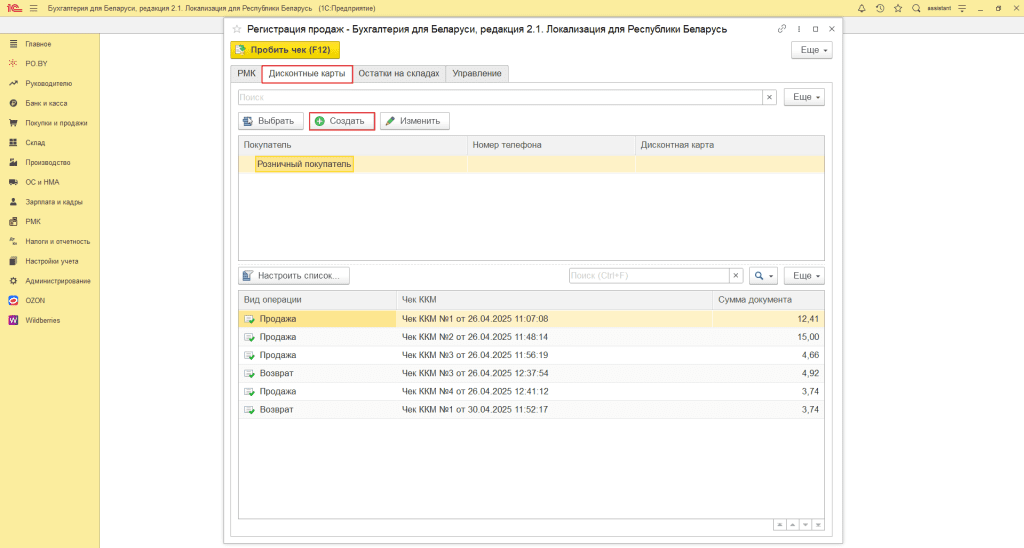Open РМК section in the sidebar
The width and height of the screenshot is (1024, 548).
point(33,221)
